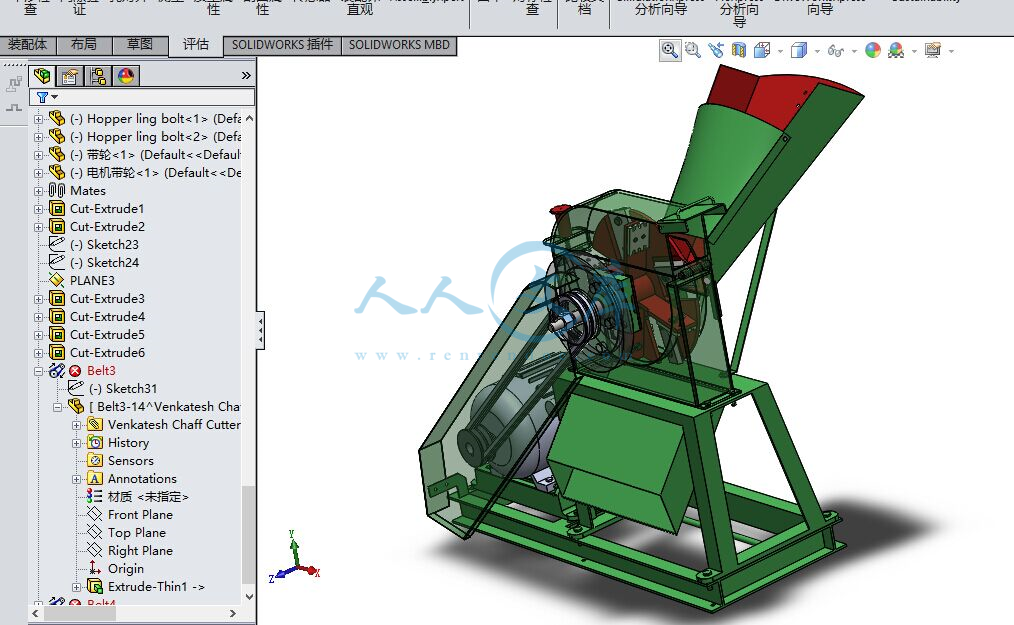Click the Cut-Extrude3 feature icon

[57, 298]
